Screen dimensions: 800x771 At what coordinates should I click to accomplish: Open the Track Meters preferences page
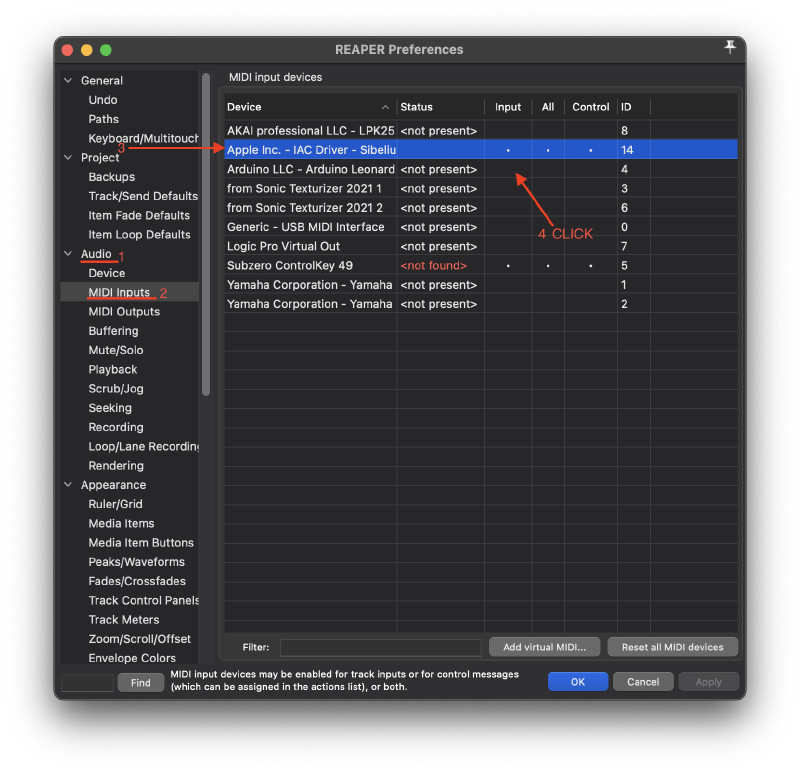(x=123, y=619)
